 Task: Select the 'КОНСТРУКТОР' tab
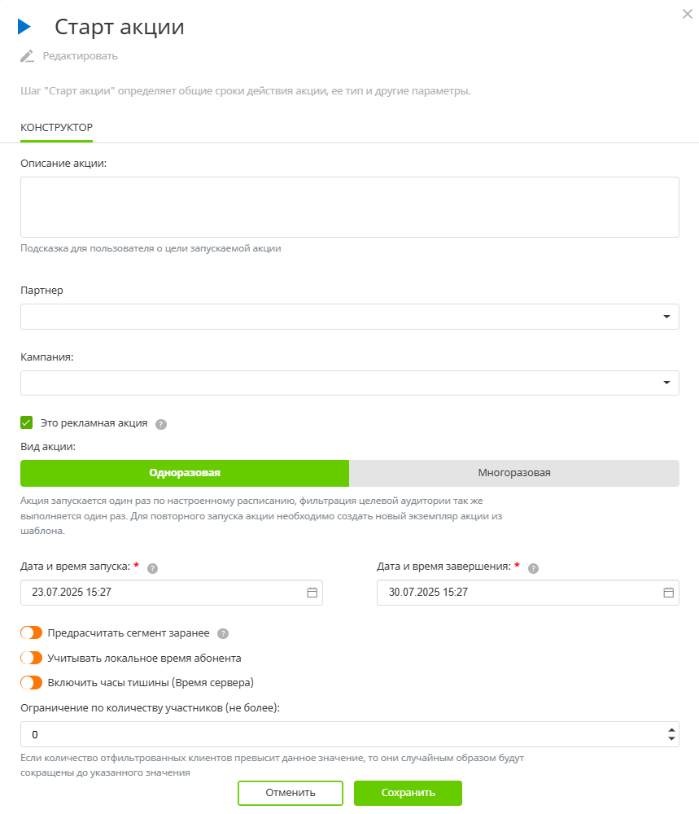56,128
